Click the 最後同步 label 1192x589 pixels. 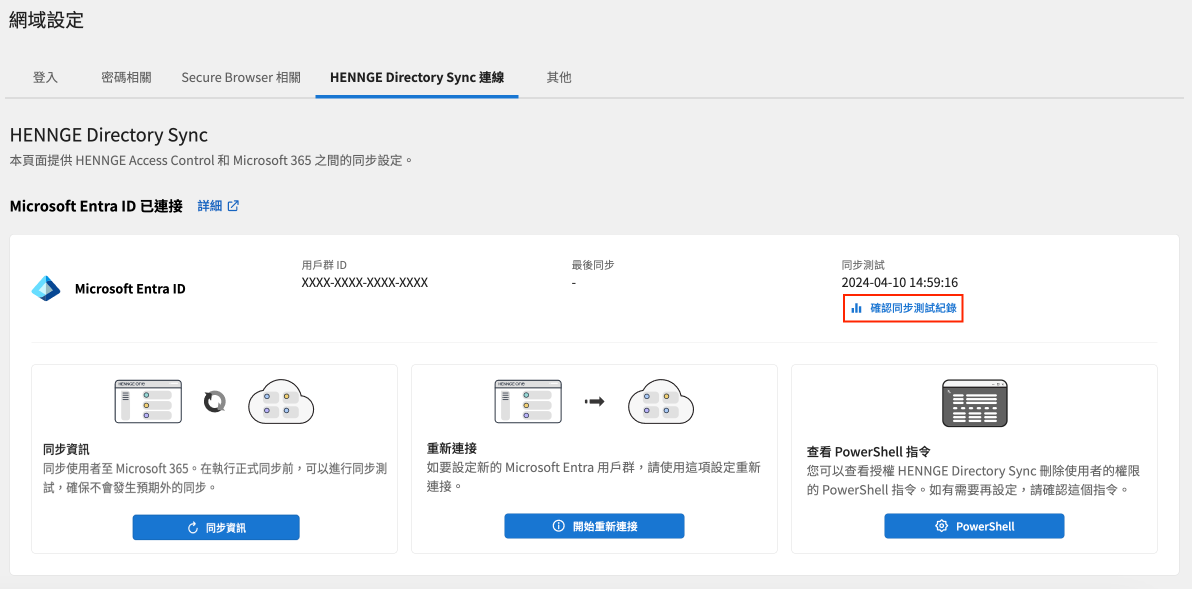(x=593, y=265)
